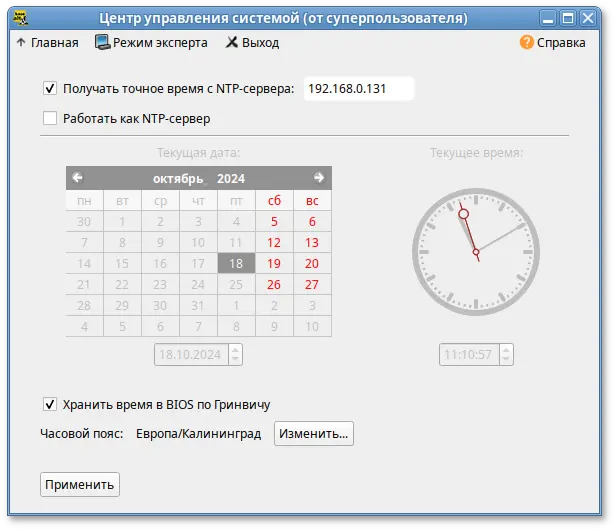The height and width of the screenshot is (530, 615).
Task: Toggle Хранить время в BIOS по Гринвичу
Action: pos(51,404)
